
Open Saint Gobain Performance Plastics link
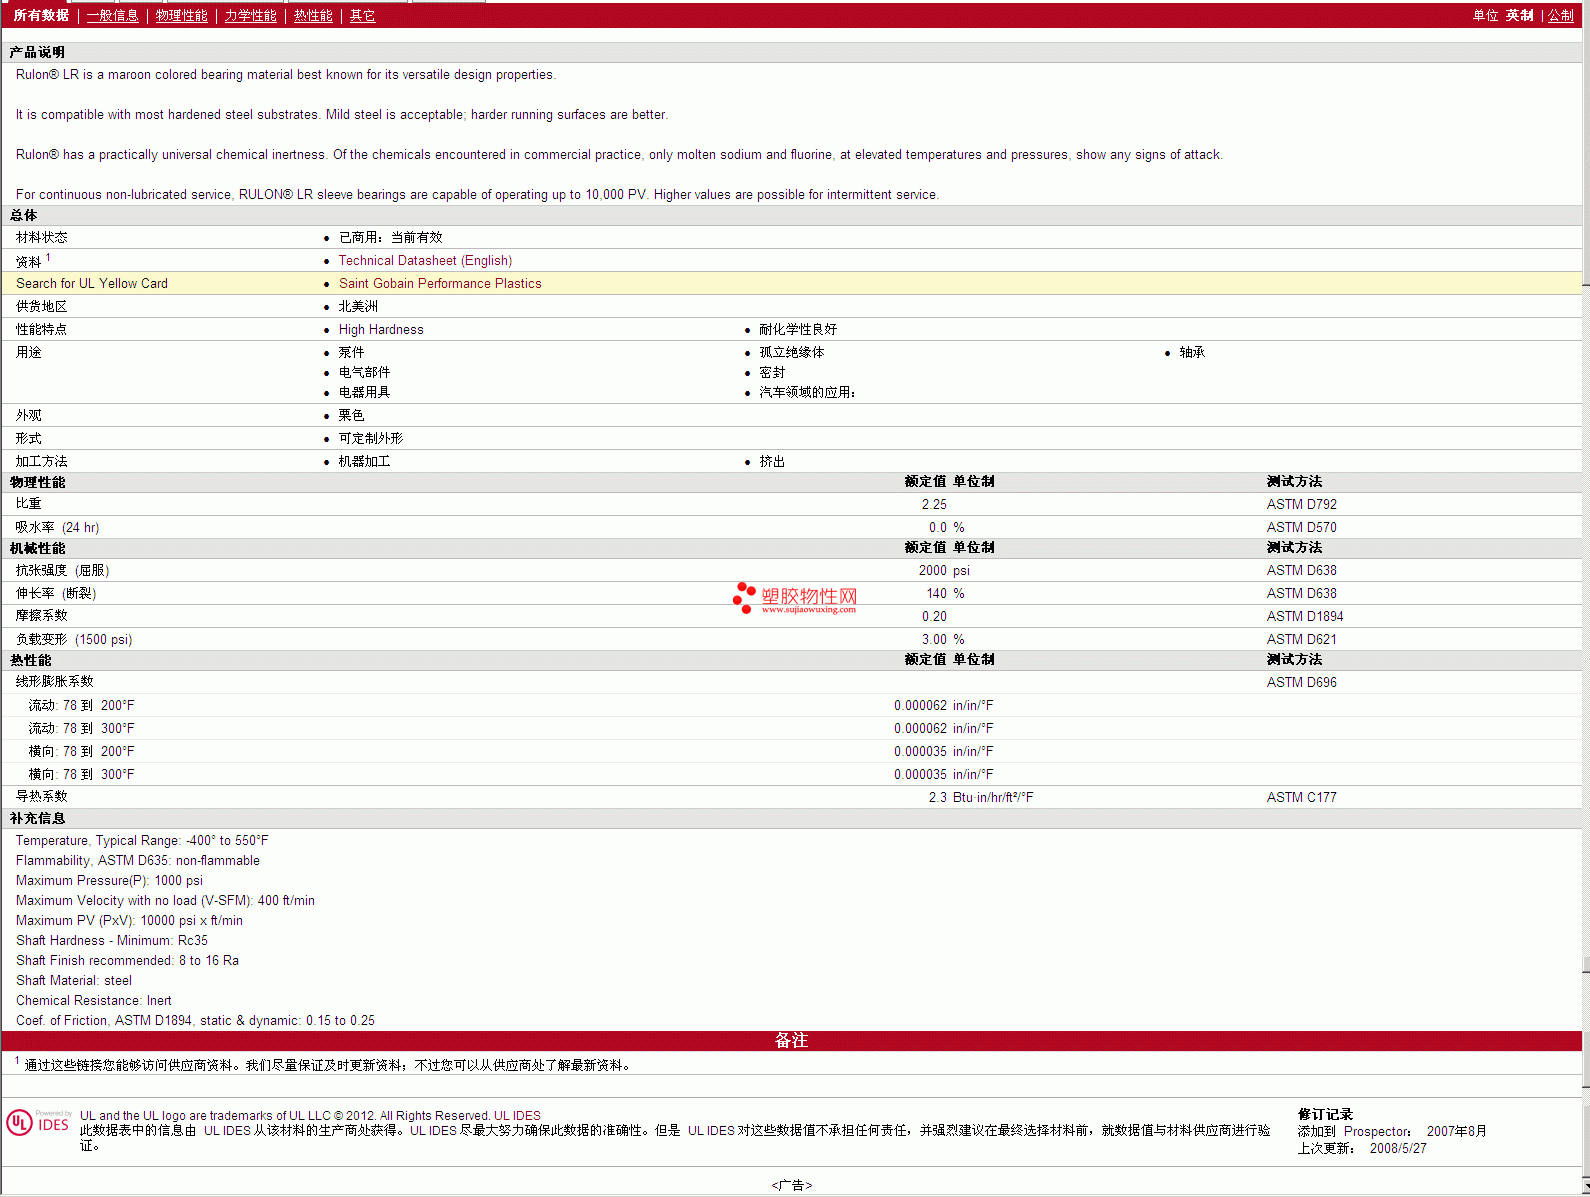[440, 283]
